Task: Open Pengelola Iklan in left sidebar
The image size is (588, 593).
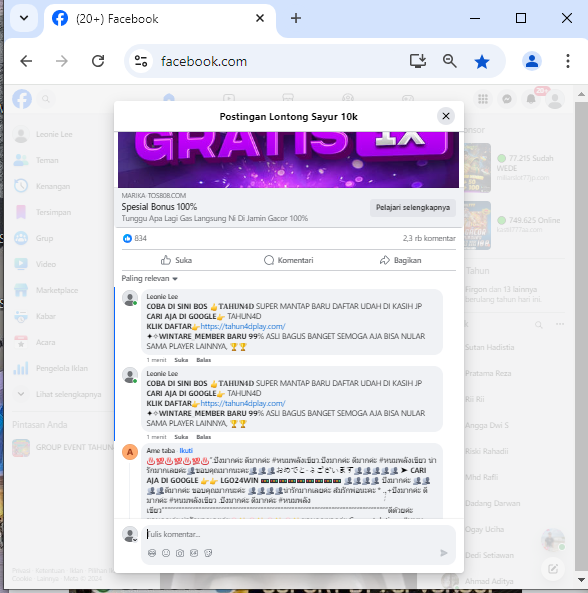Action: [61, 368]
